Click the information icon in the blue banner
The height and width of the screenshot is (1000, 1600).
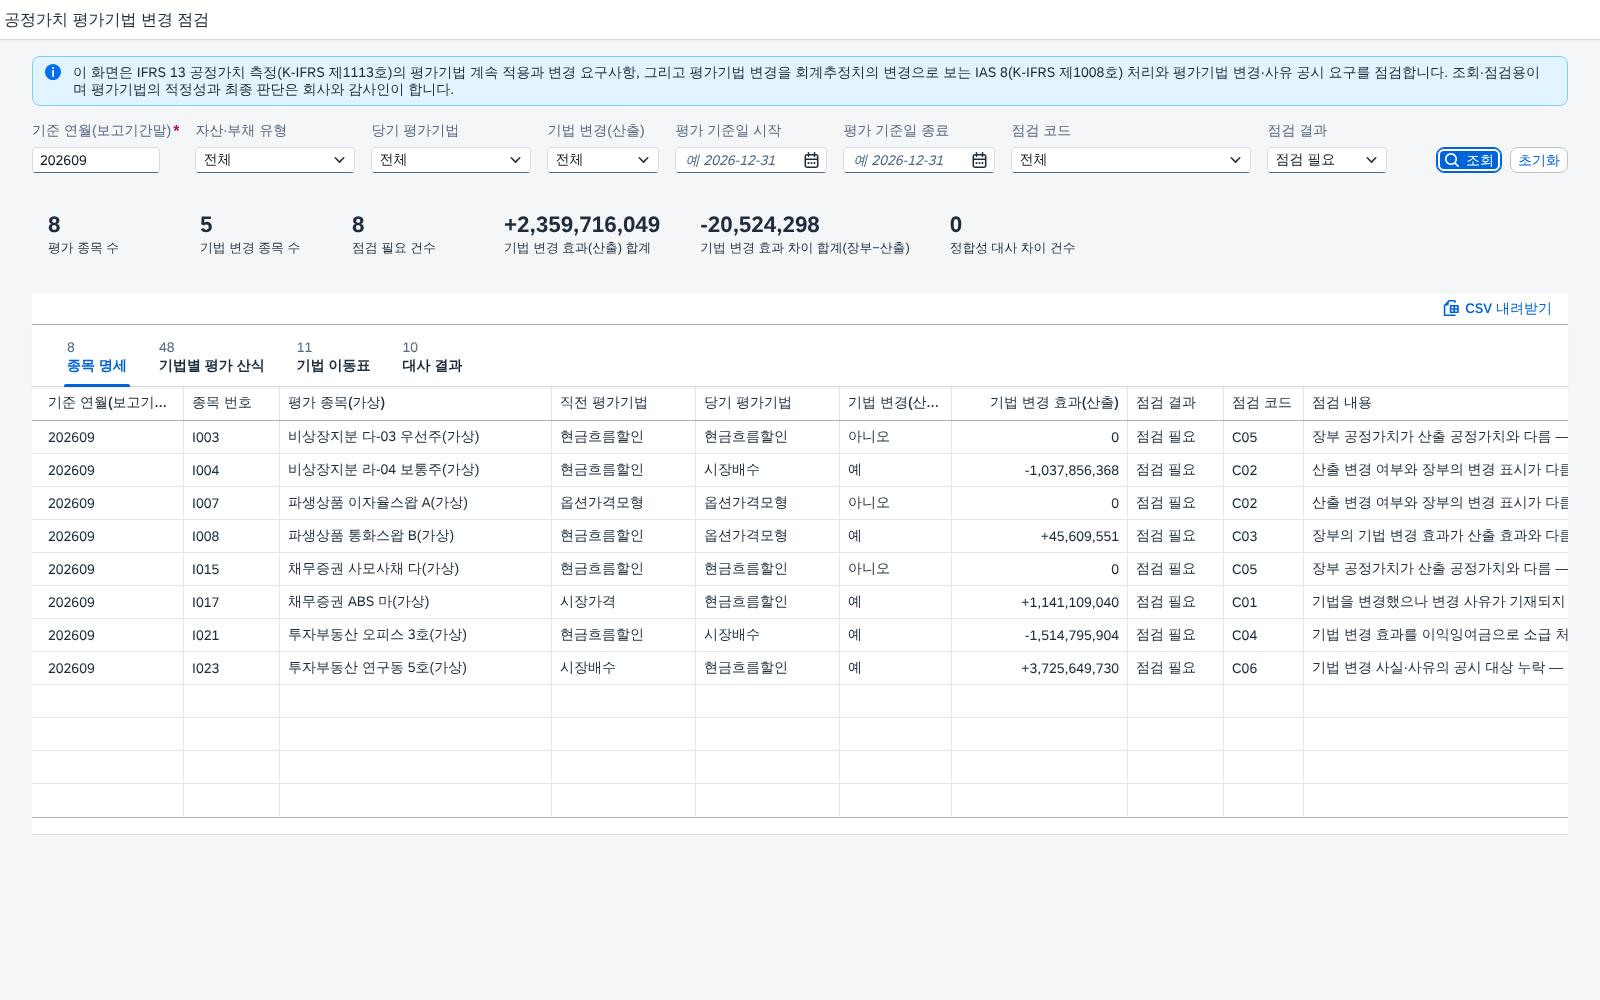[53, 72]
